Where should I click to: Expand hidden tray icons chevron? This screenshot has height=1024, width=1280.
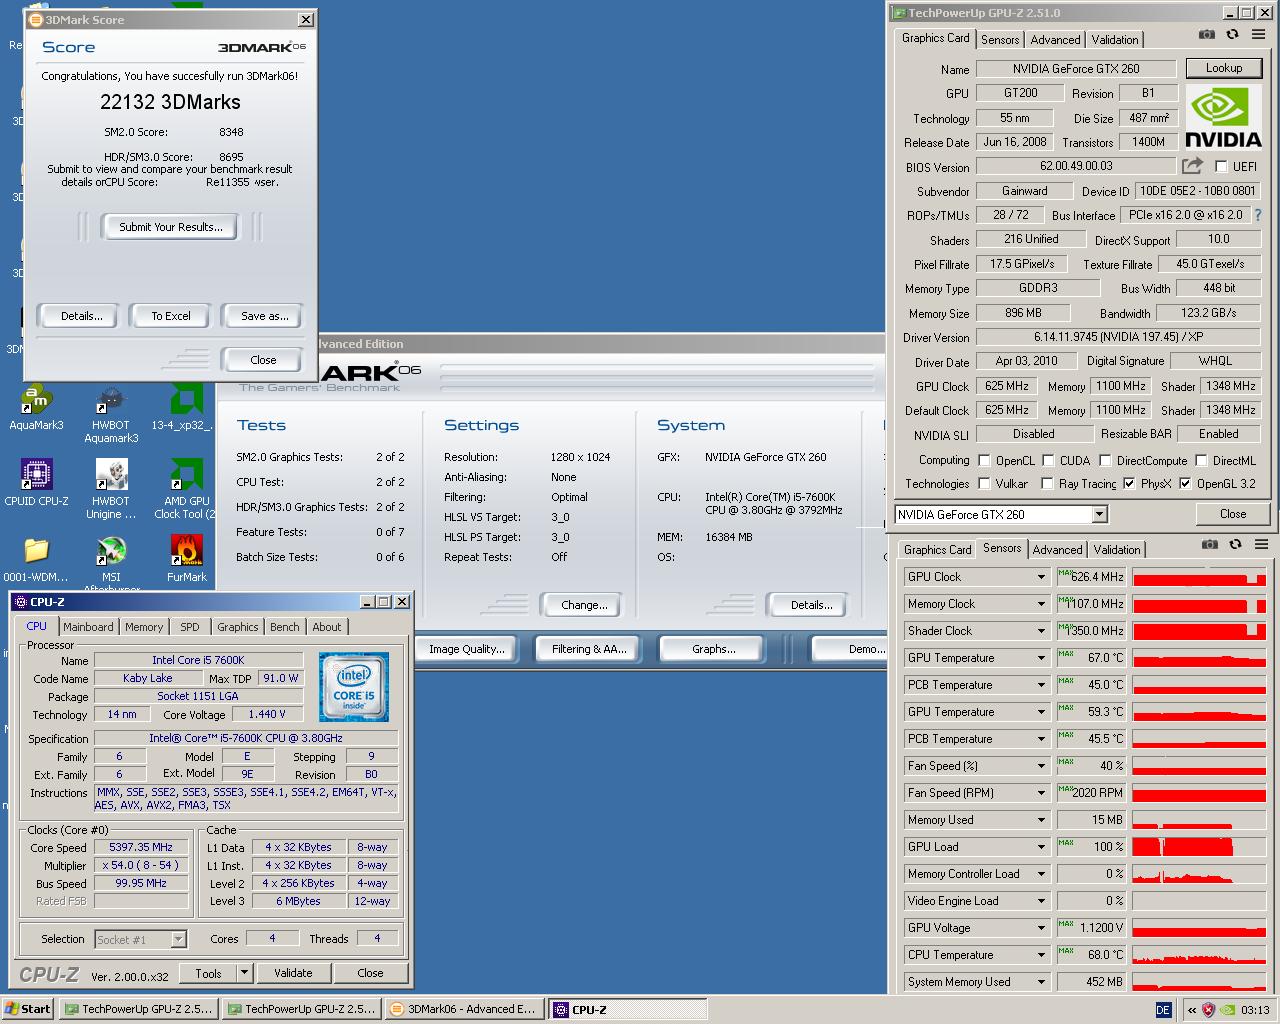1191,1010
